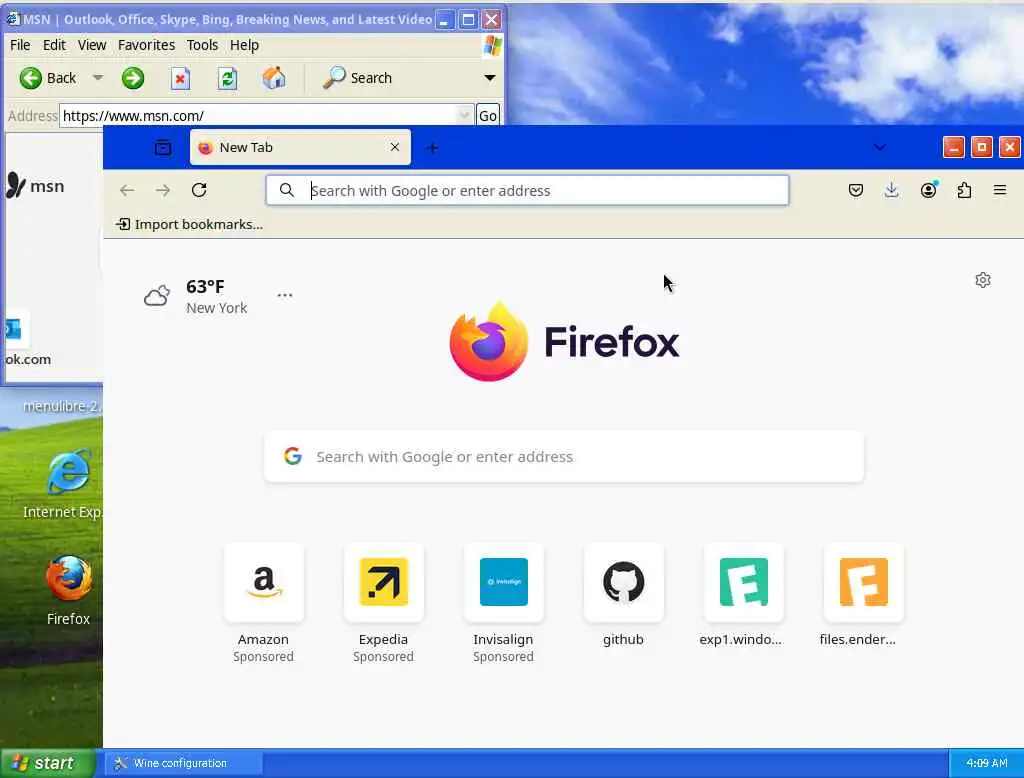Image resolution: width=1024 pixels, height=778 pixels.
Task: Open the Edit menu in Internet Explorer
Action: click(54, 45)
